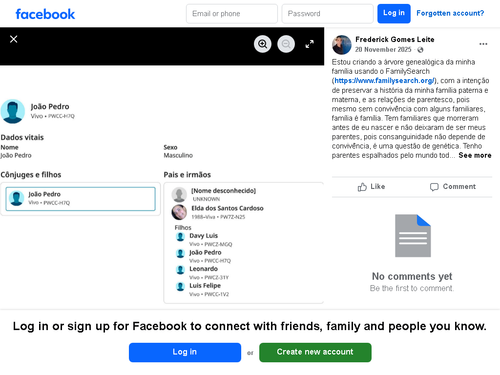Click the facebook logo

click(x=45, y=14)
